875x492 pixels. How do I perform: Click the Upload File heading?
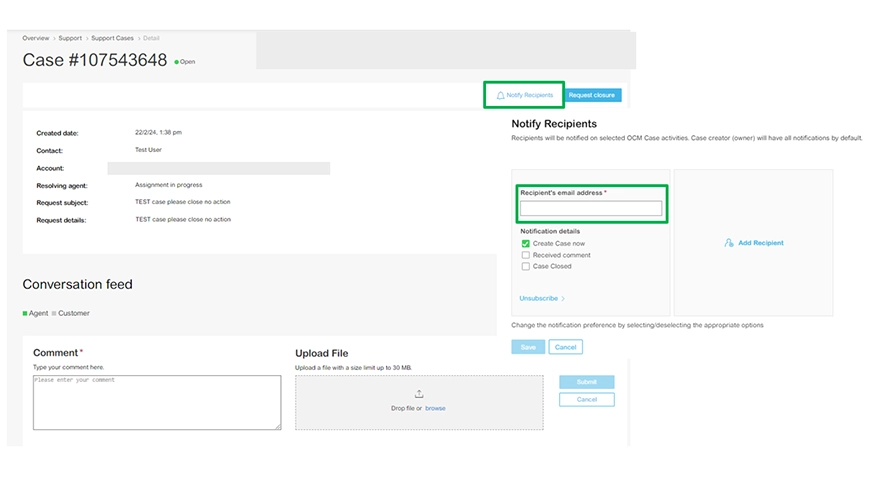click(321, 354)
